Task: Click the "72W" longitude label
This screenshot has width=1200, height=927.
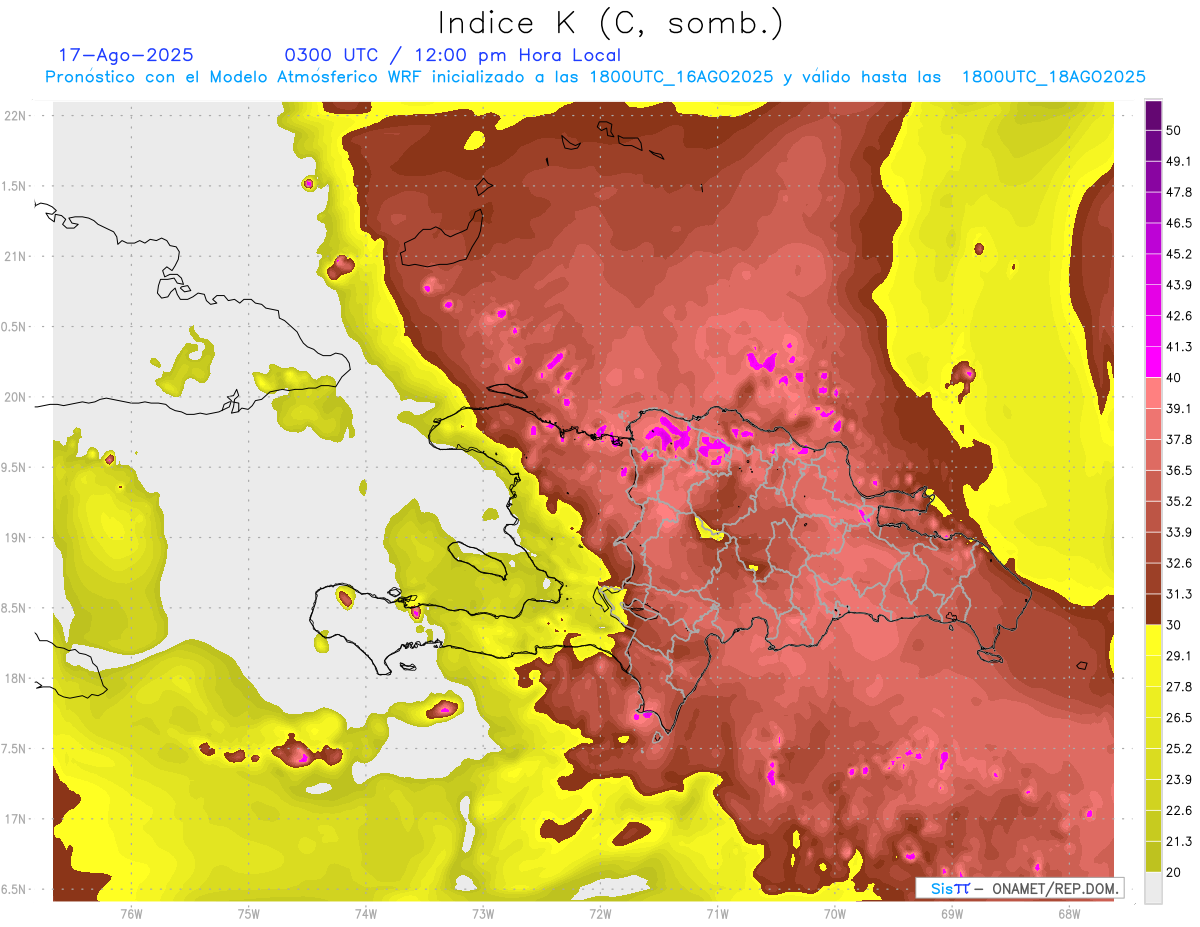Action: 600,912
